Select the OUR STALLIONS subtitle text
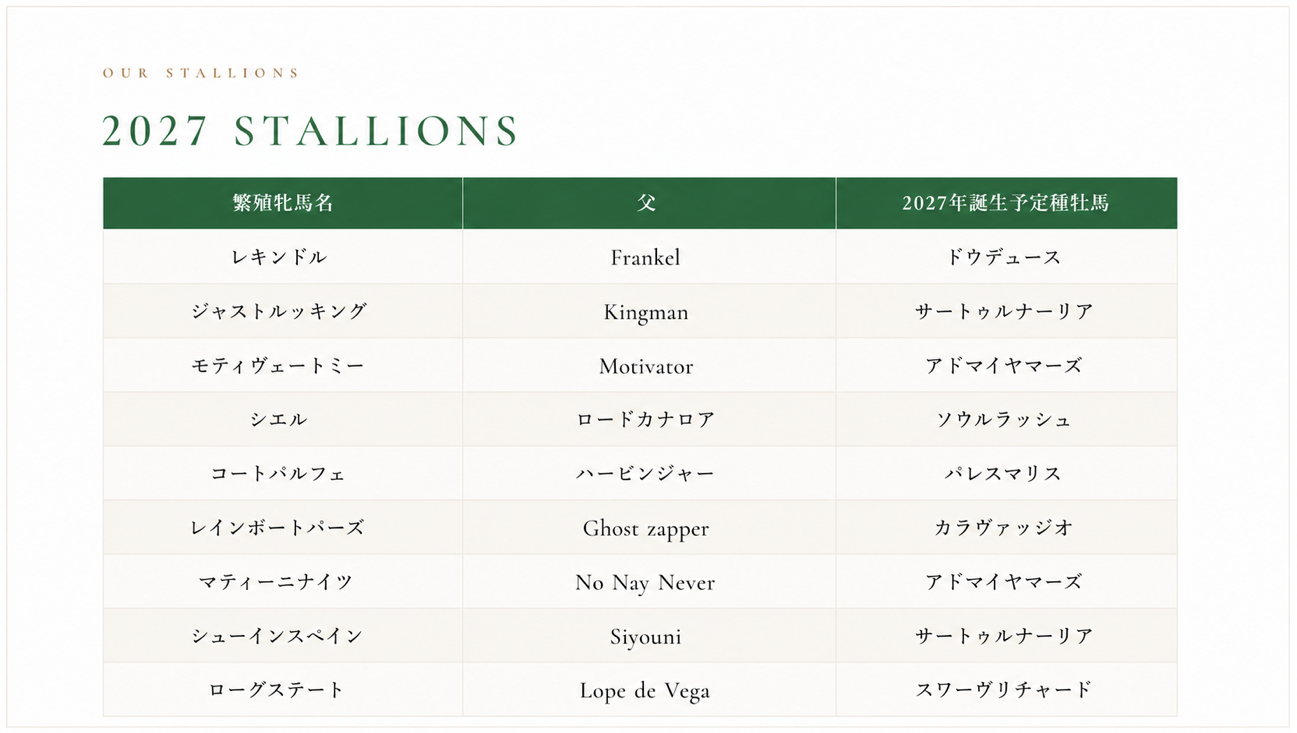Screen dimensions: 1297x733 (x=201, y=73)
